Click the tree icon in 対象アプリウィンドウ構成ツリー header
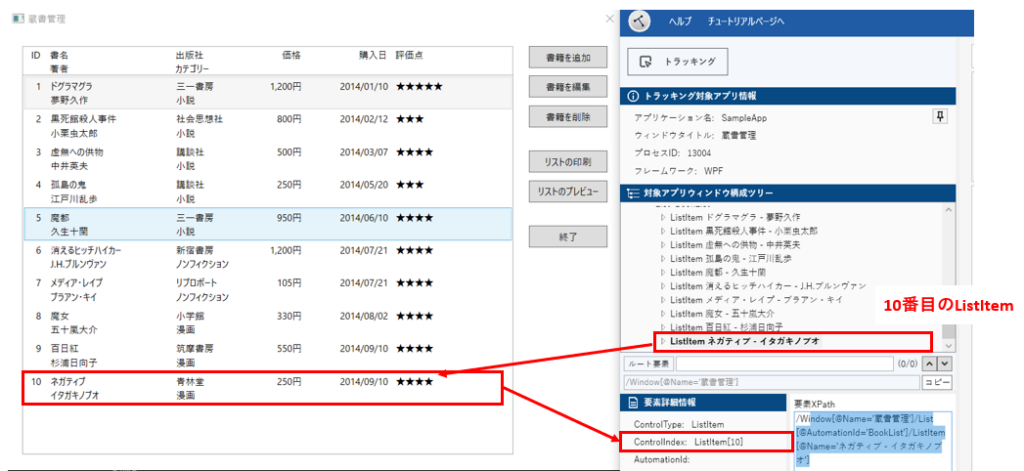This screenshot has width=1024, height=471. pos(632,193)
